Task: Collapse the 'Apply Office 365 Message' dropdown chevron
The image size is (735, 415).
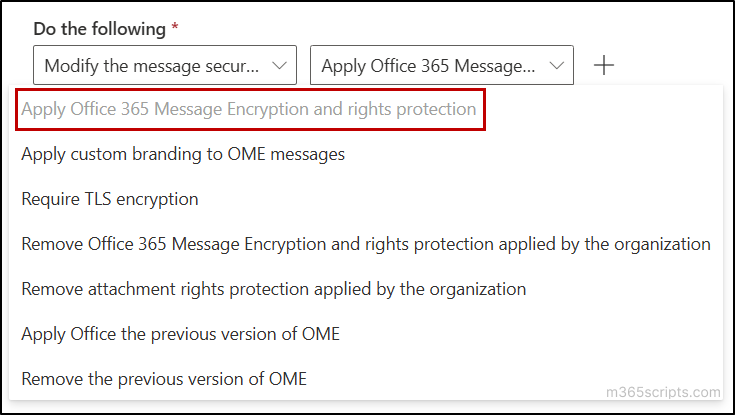Action: pyautogui.click(x=556, y=66)
